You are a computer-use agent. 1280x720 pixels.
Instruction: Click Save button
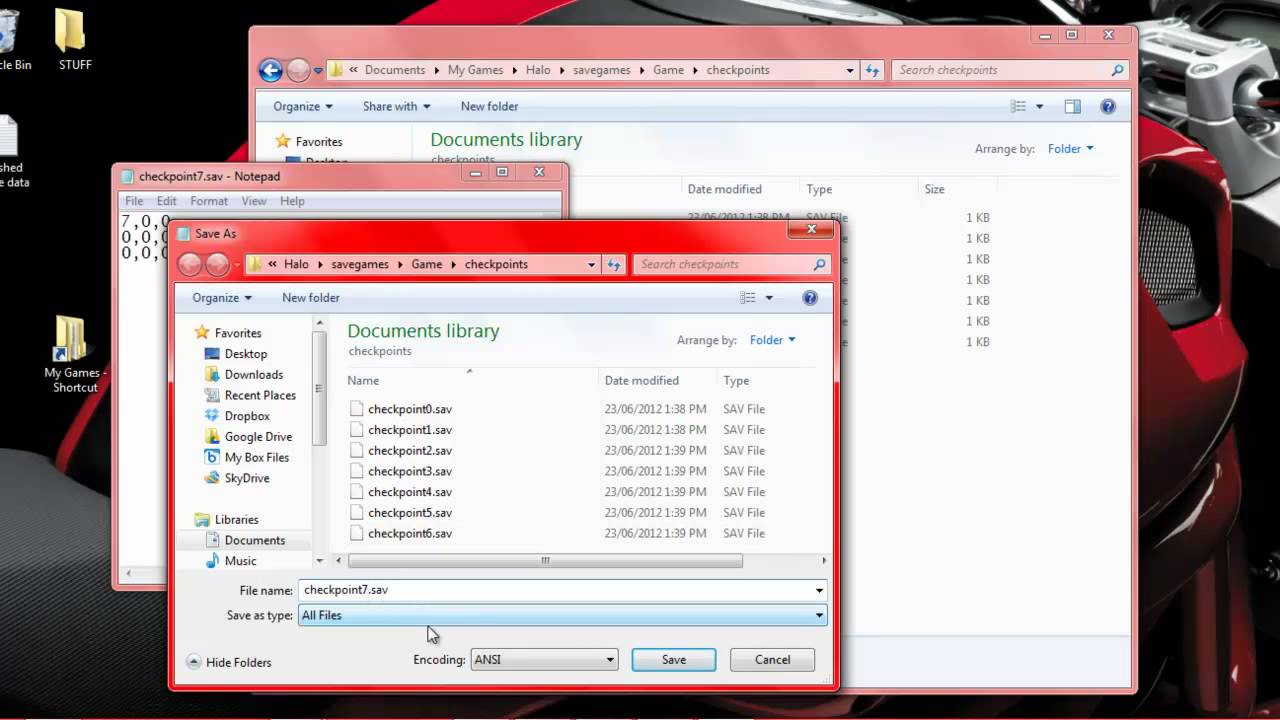(x=674, y=660)
